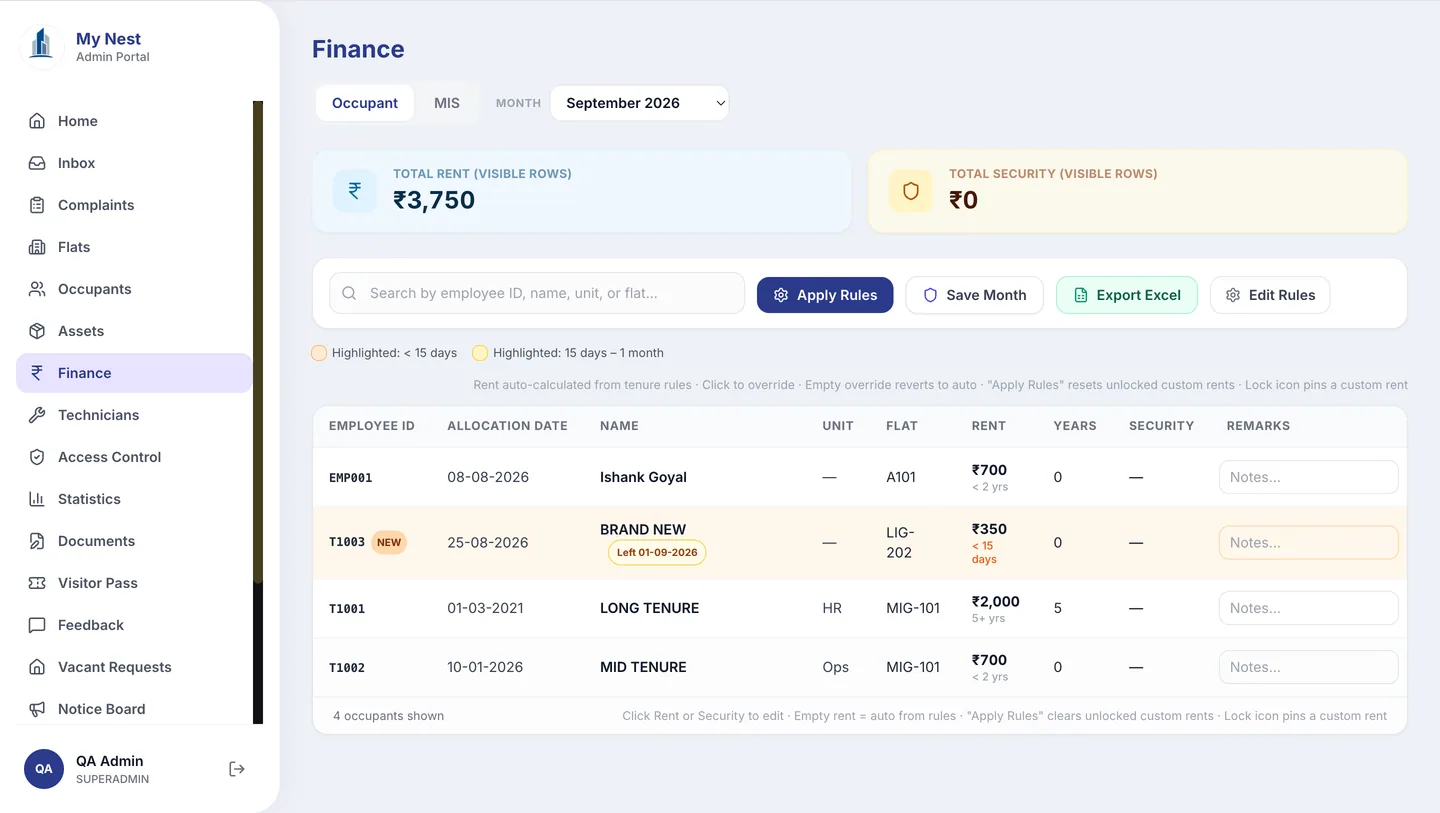Click the Documents file icon
Screen dimensions: 1440x813
[x=37, y=541]
